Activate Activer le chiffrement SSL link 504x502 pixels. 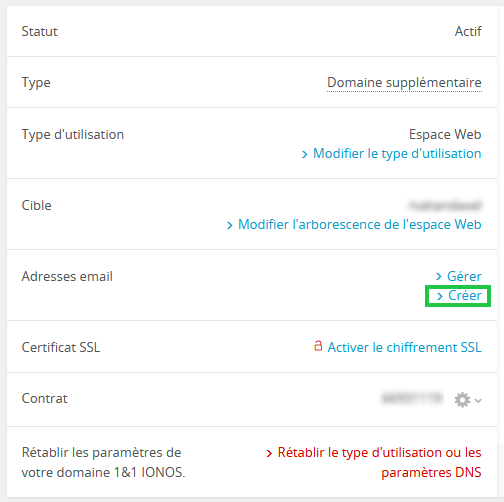pyautogui.click(x=404, y=347)
